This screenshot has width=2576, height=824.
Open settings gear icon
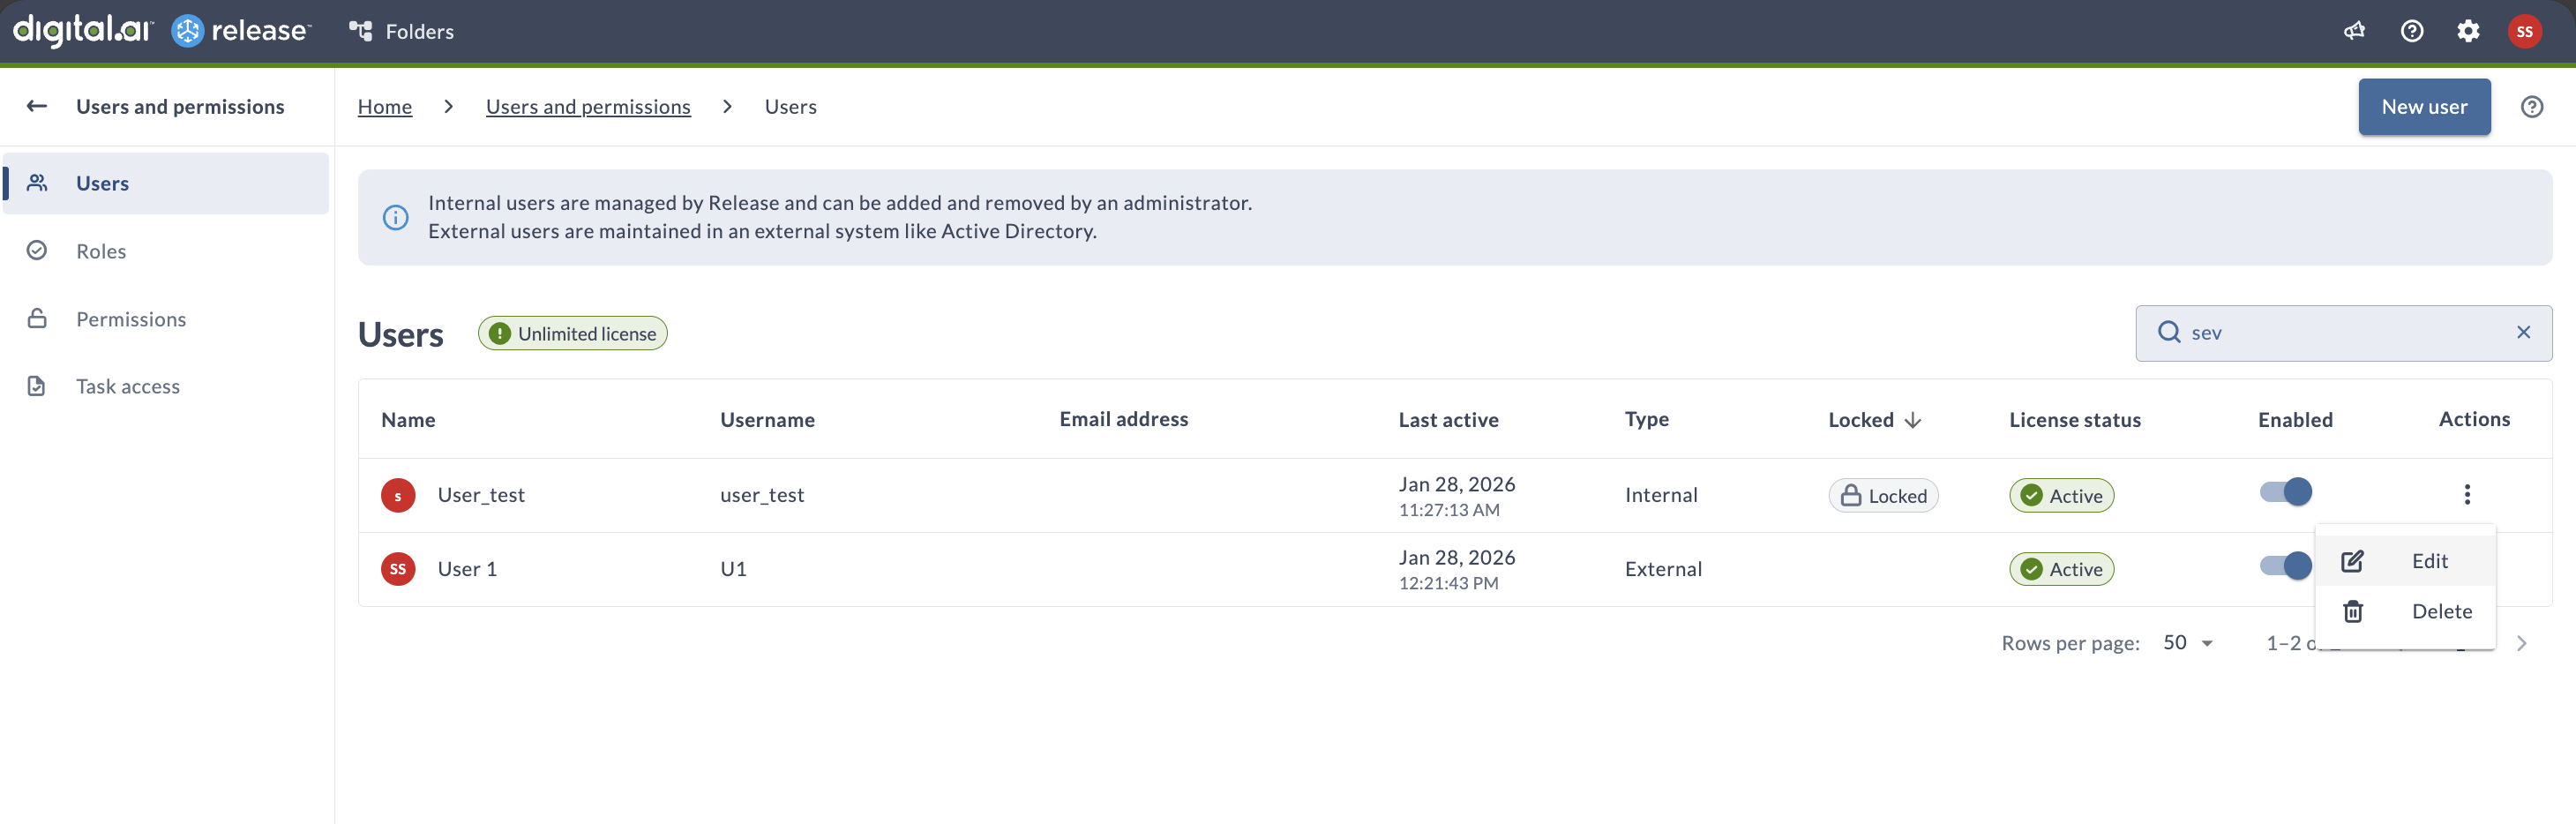pyautogui.click(x=2467, y=31)
